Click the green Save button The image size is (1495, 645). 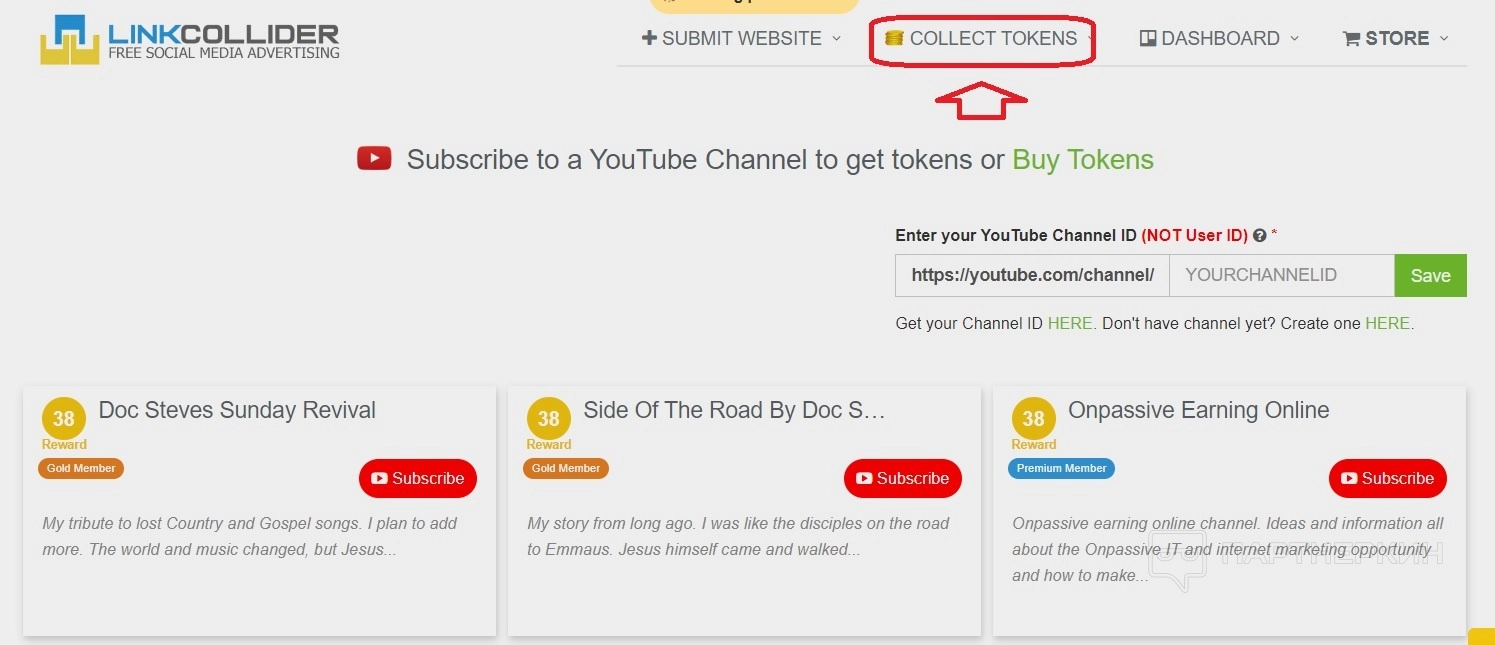coord(1430,275)
